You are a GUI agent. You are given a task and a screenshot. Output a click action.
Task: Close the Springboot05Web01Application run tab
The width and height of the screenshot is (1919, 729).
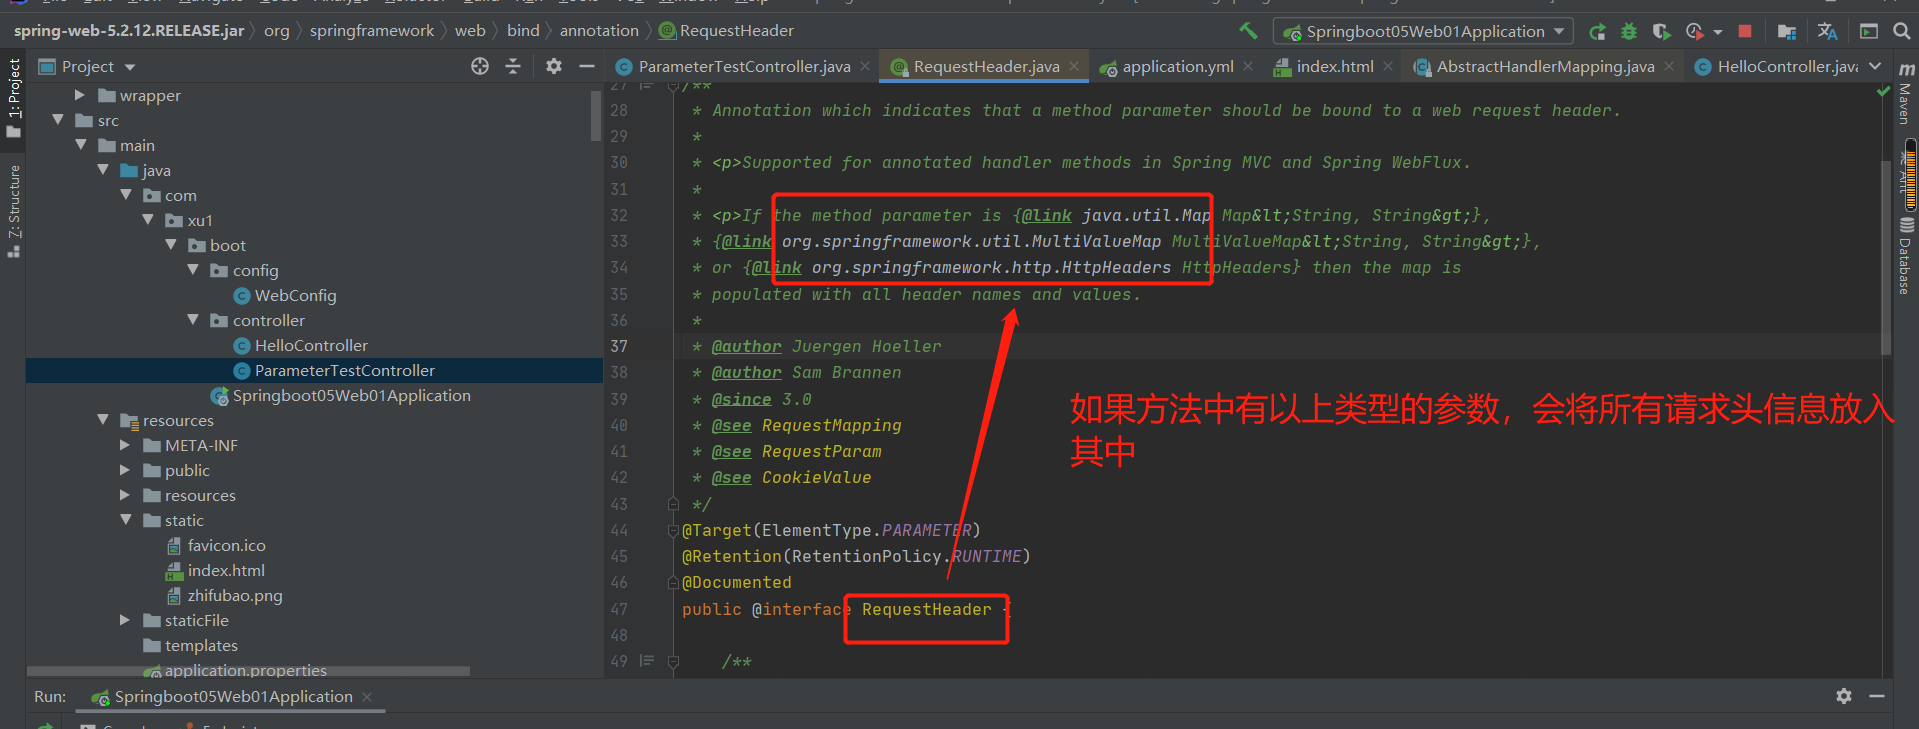[367, 697]
